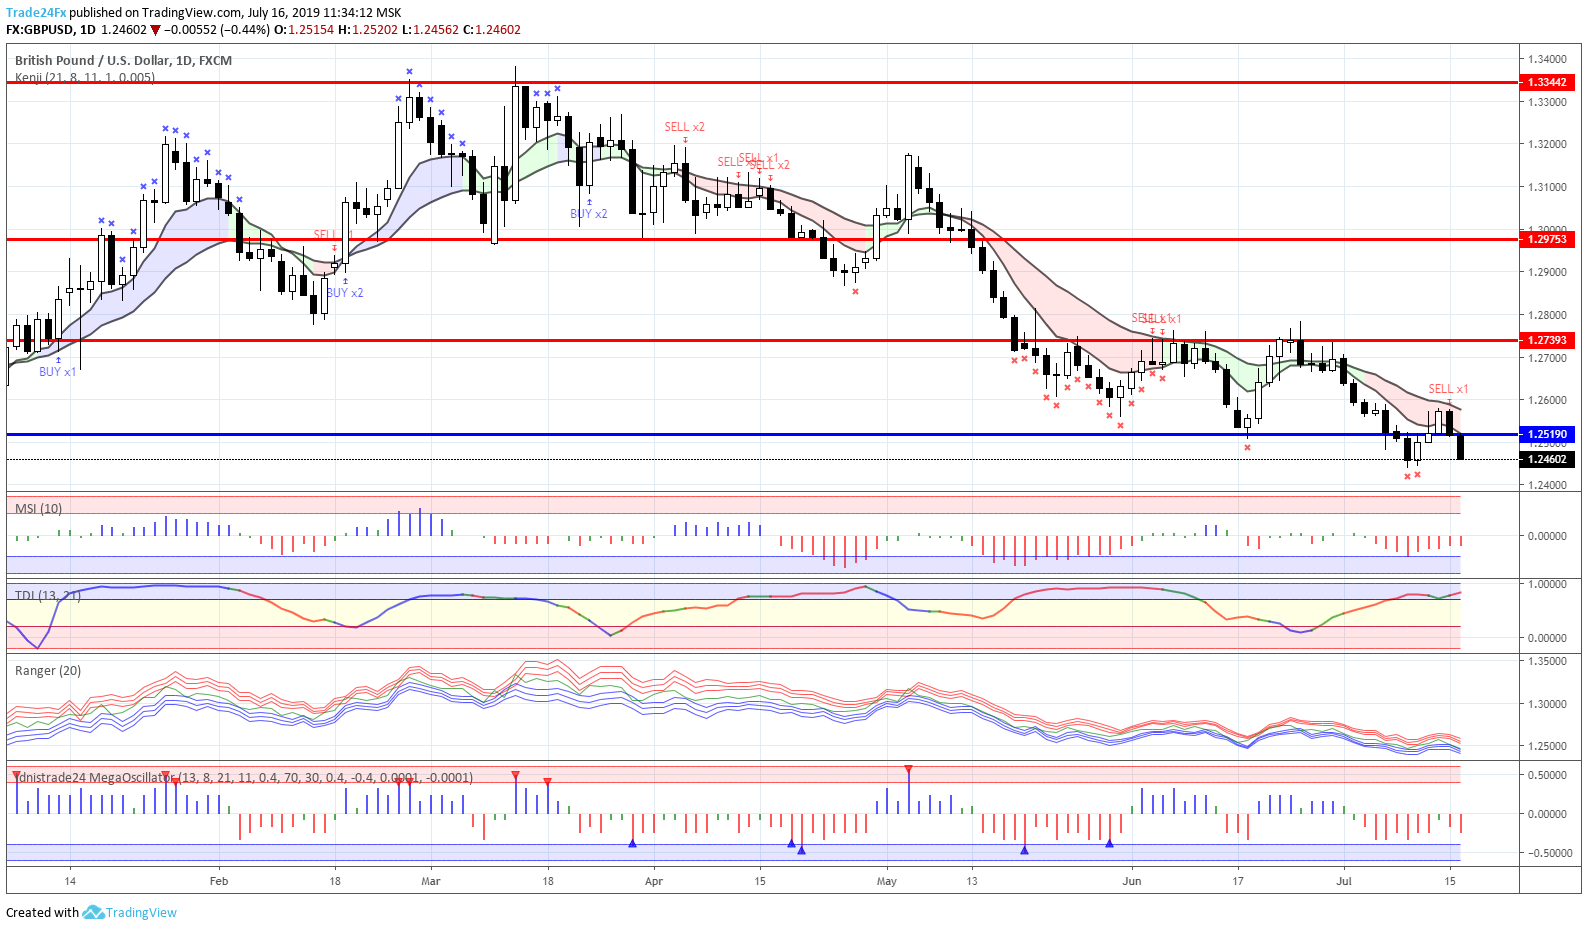This screenshot has height=930, width=1588.
Task: Select the FX:GBPUSD, 1D symbol text
Action: tap(51, 30)
